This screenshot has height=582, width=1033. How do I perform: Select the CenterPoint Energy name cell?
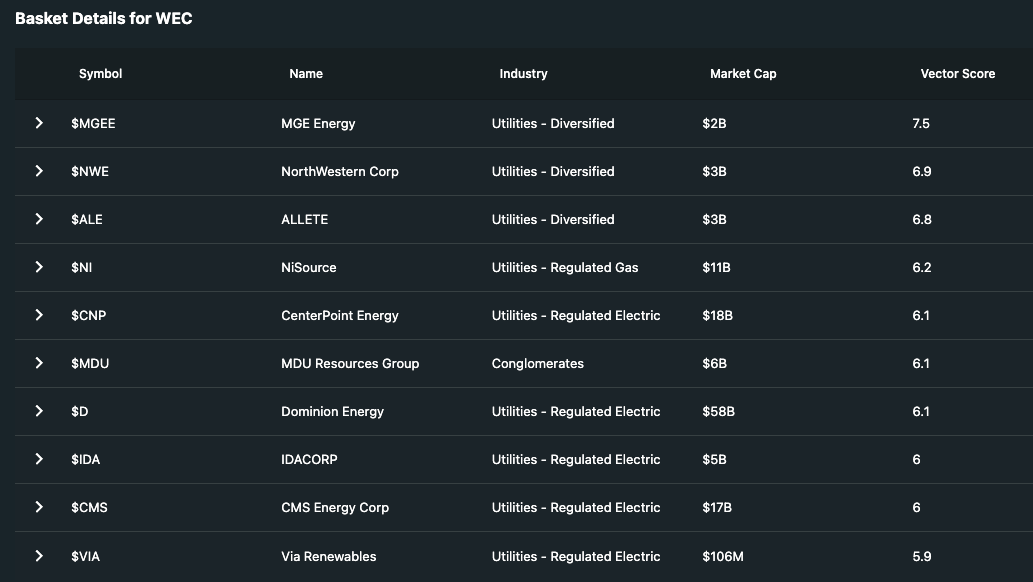coord(340,315)
